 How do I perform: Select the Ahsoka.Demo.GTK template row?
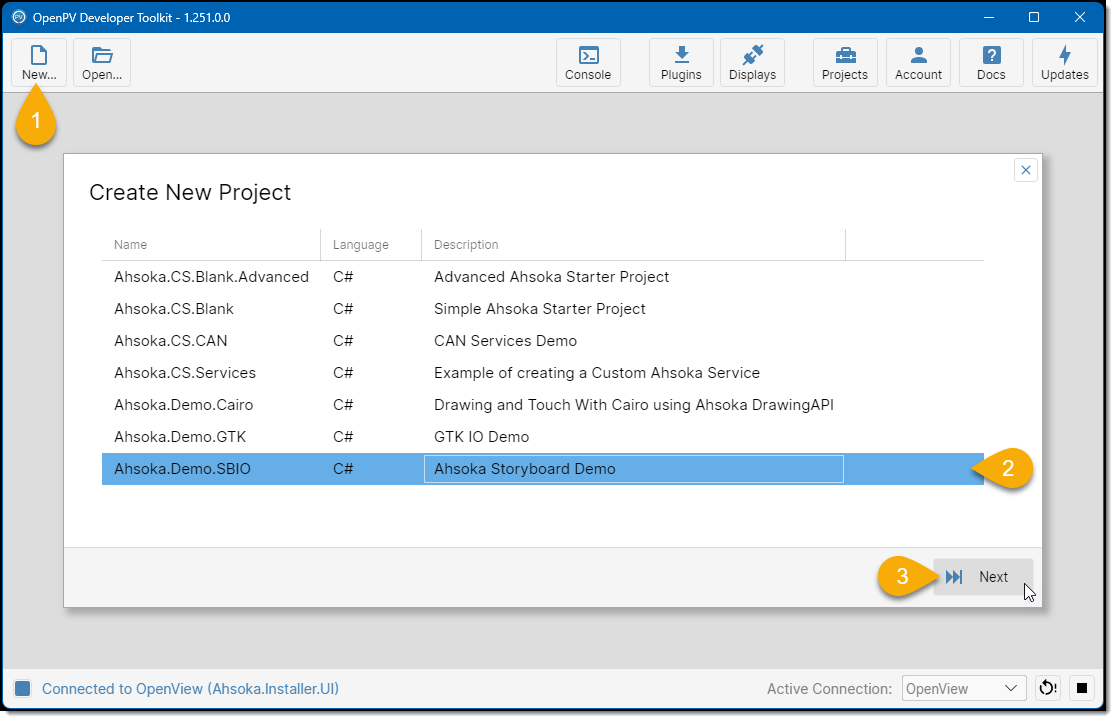click(542, 437)
